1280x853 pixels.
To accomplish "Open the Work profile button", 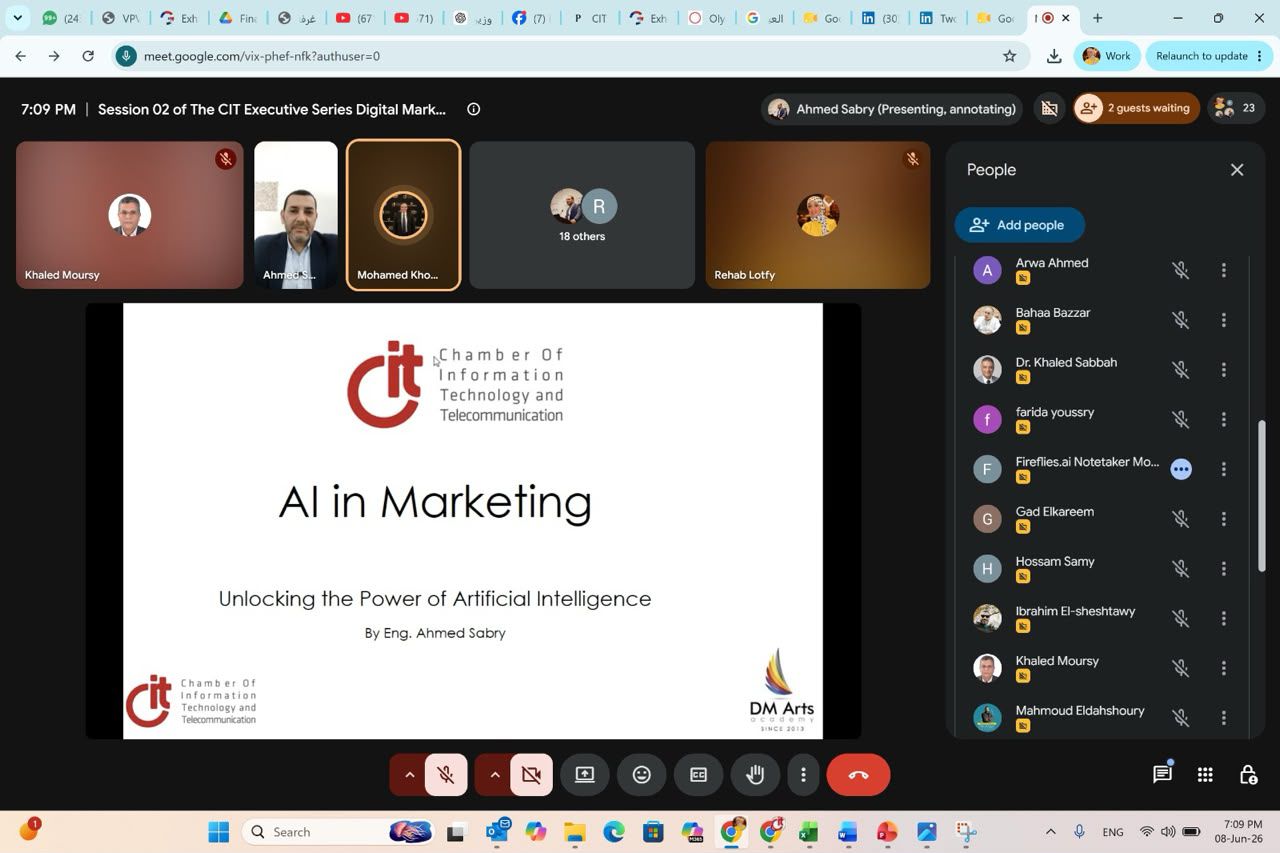I will click(1107, 56).
